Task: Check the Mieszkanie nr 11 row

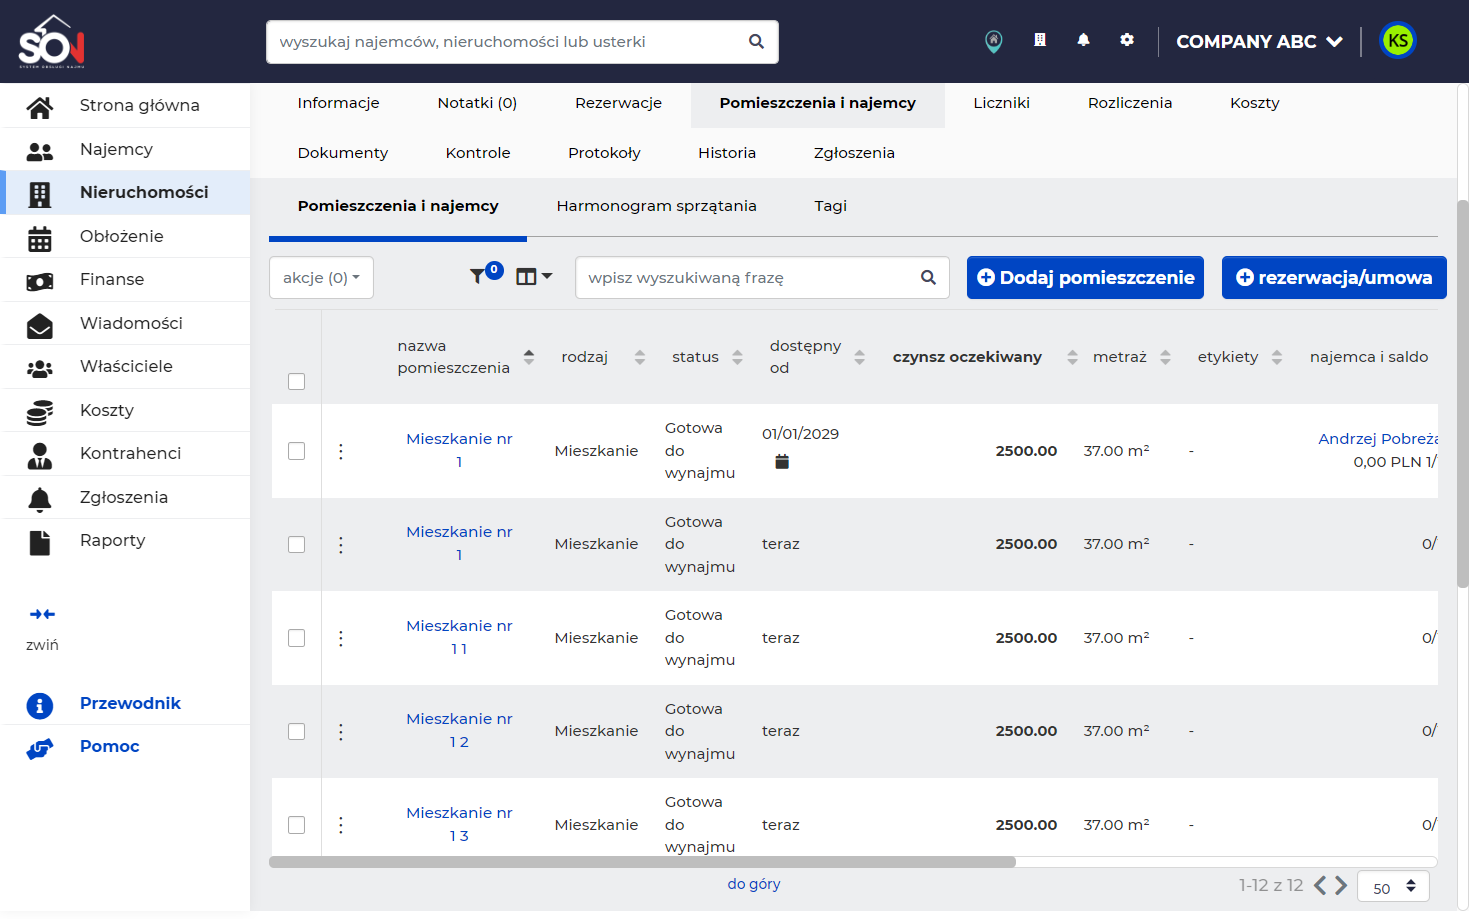Action: (x=296, y=638)
